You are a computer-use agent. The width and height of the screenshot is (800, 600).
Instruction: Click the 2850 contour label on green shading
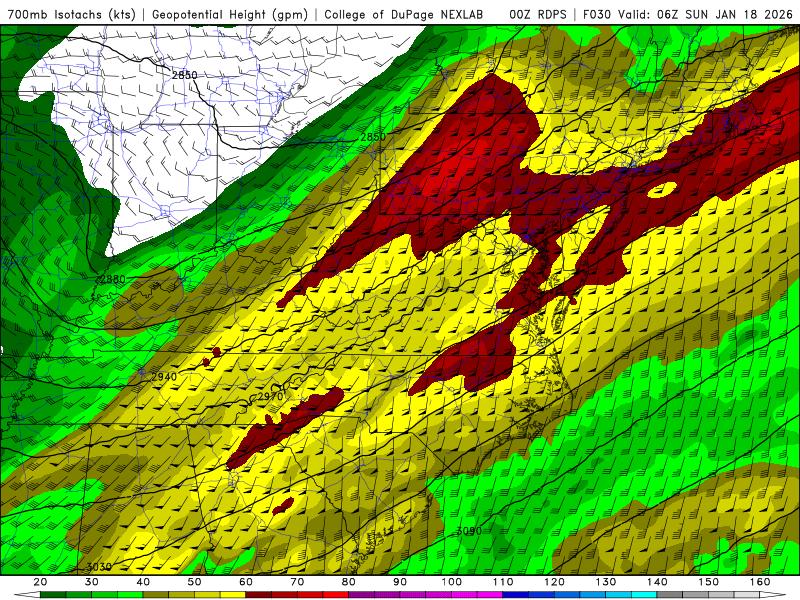(373, 137)
